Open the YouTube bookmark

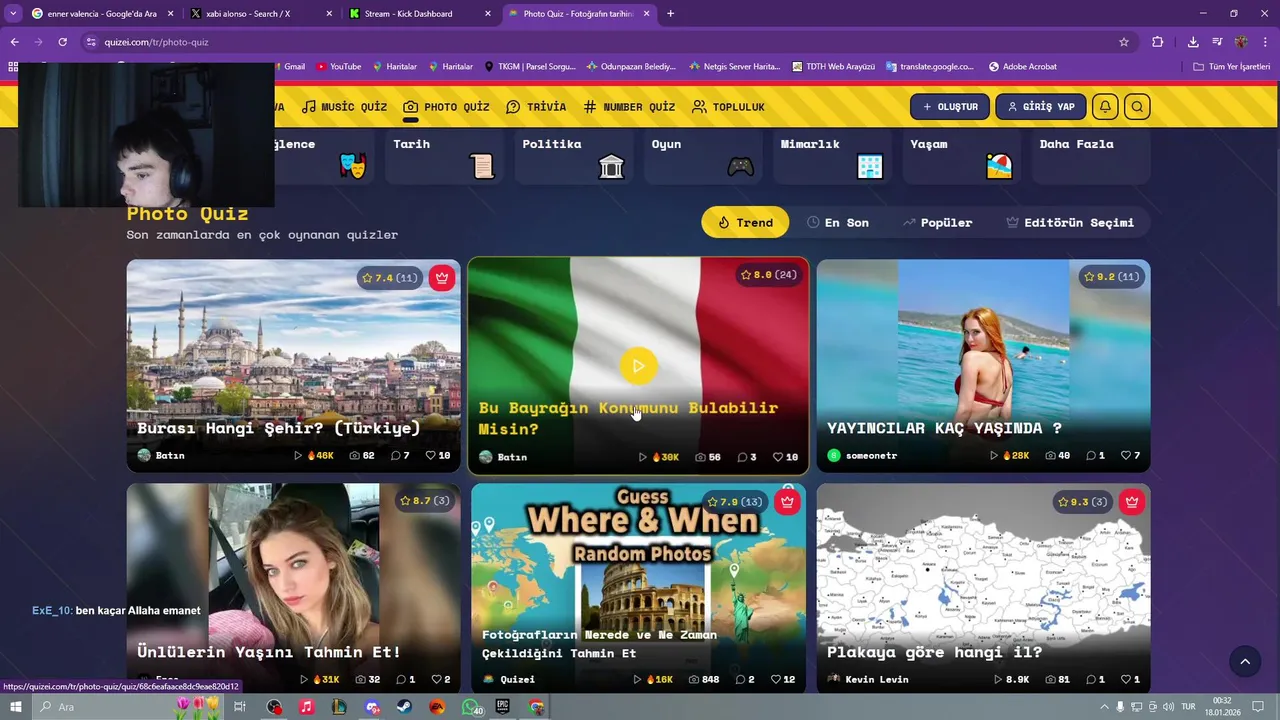coord(339,66)
